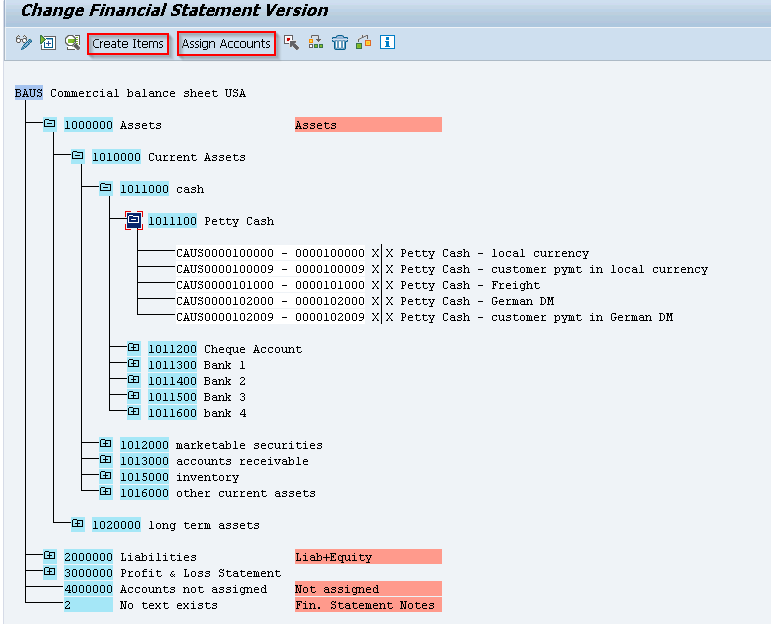Screen dimensions: 771x624
Task: Select item number 1020000
Action: pos(117,525)
